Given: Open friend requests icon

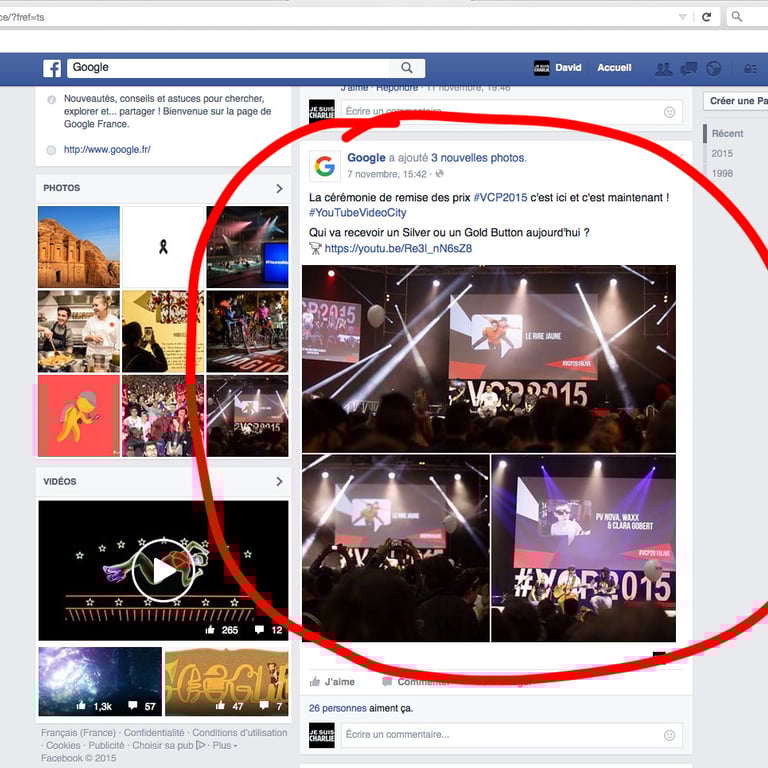Looking at the screenshot, I should click(664, 69).
